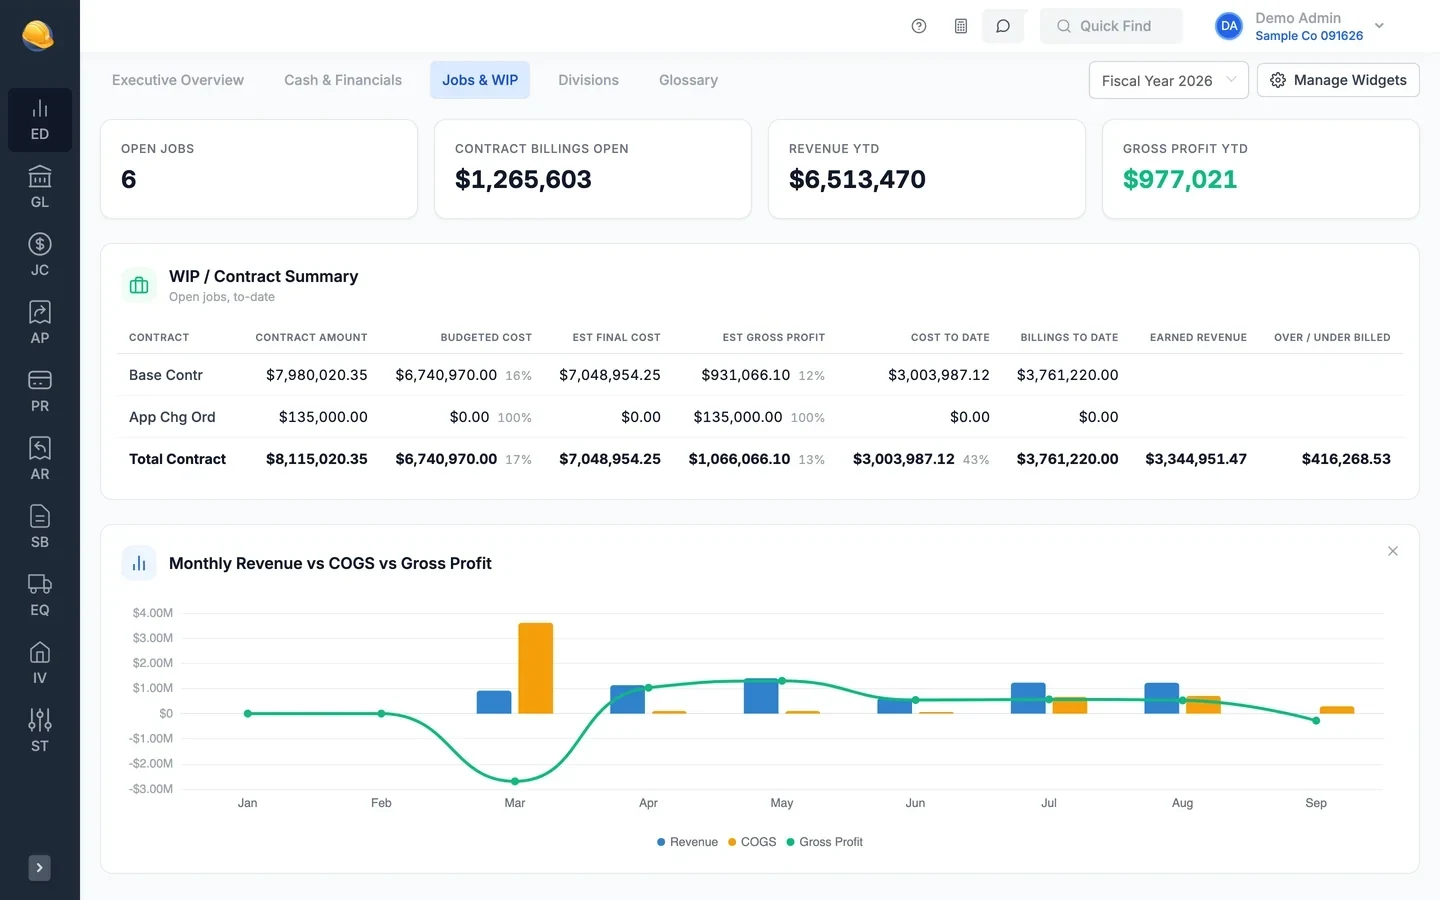Click the Total Contract row label
1440x900 pixels.
[177, 459]
